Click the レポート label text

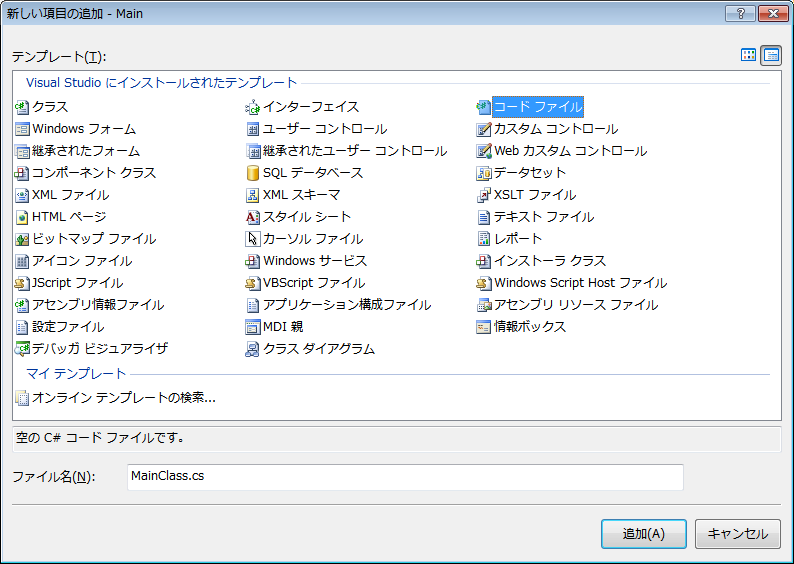518,239
